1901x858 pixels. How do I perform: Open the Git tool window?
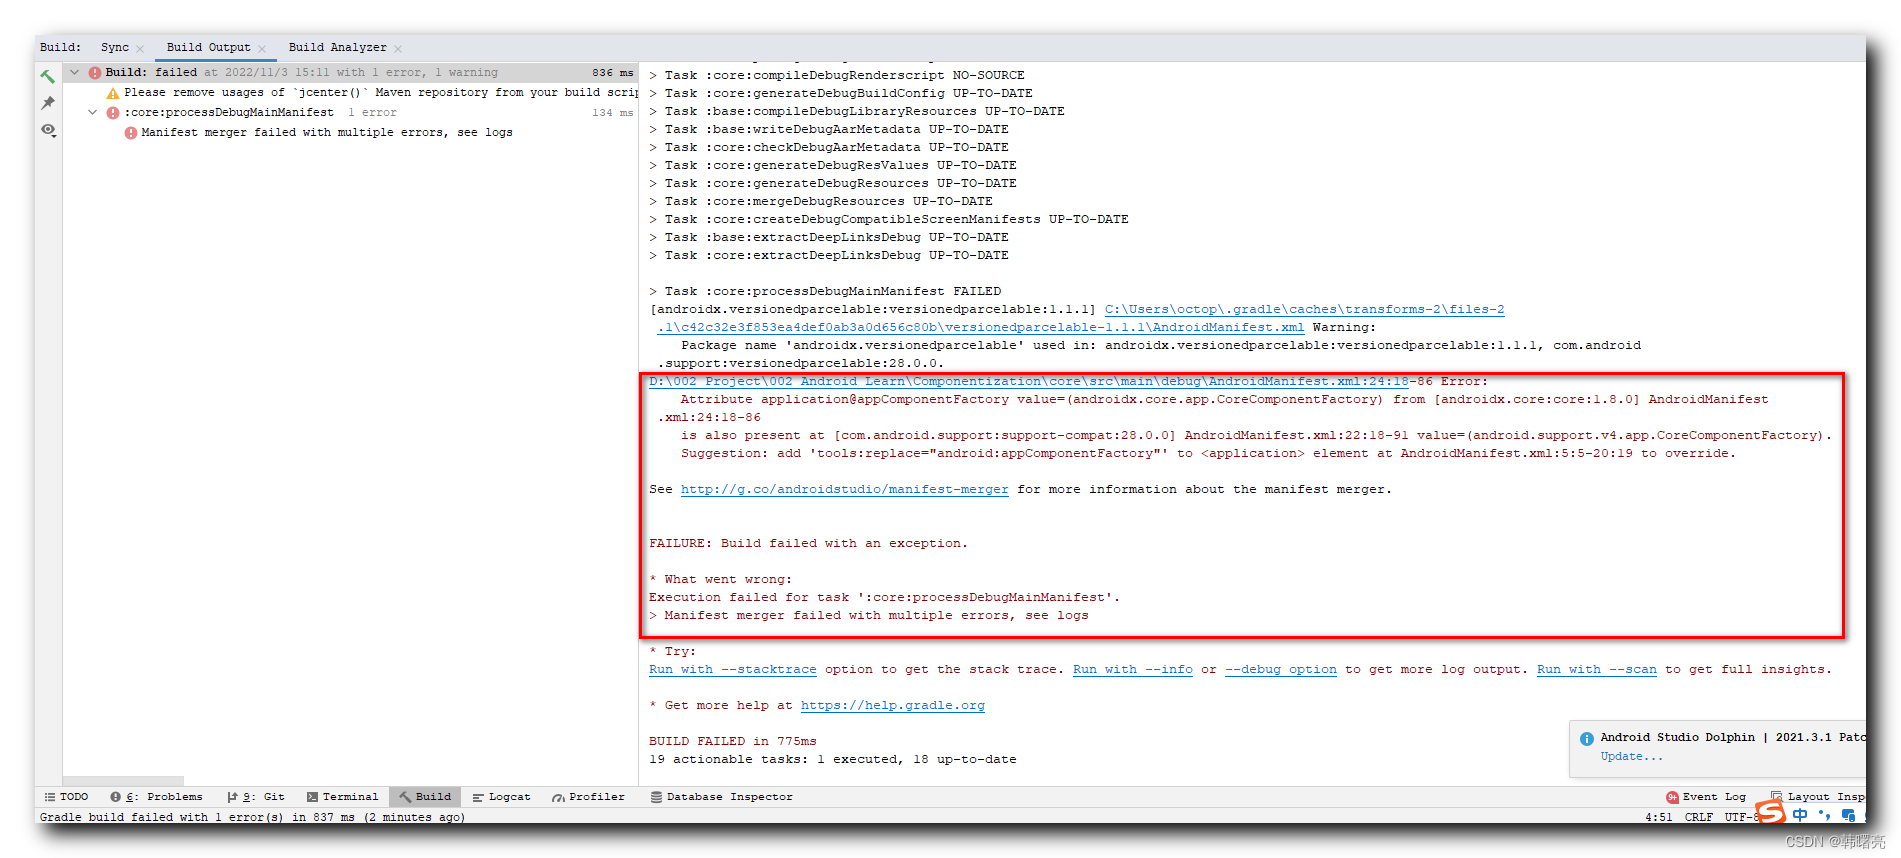click(x=256, y=797)
